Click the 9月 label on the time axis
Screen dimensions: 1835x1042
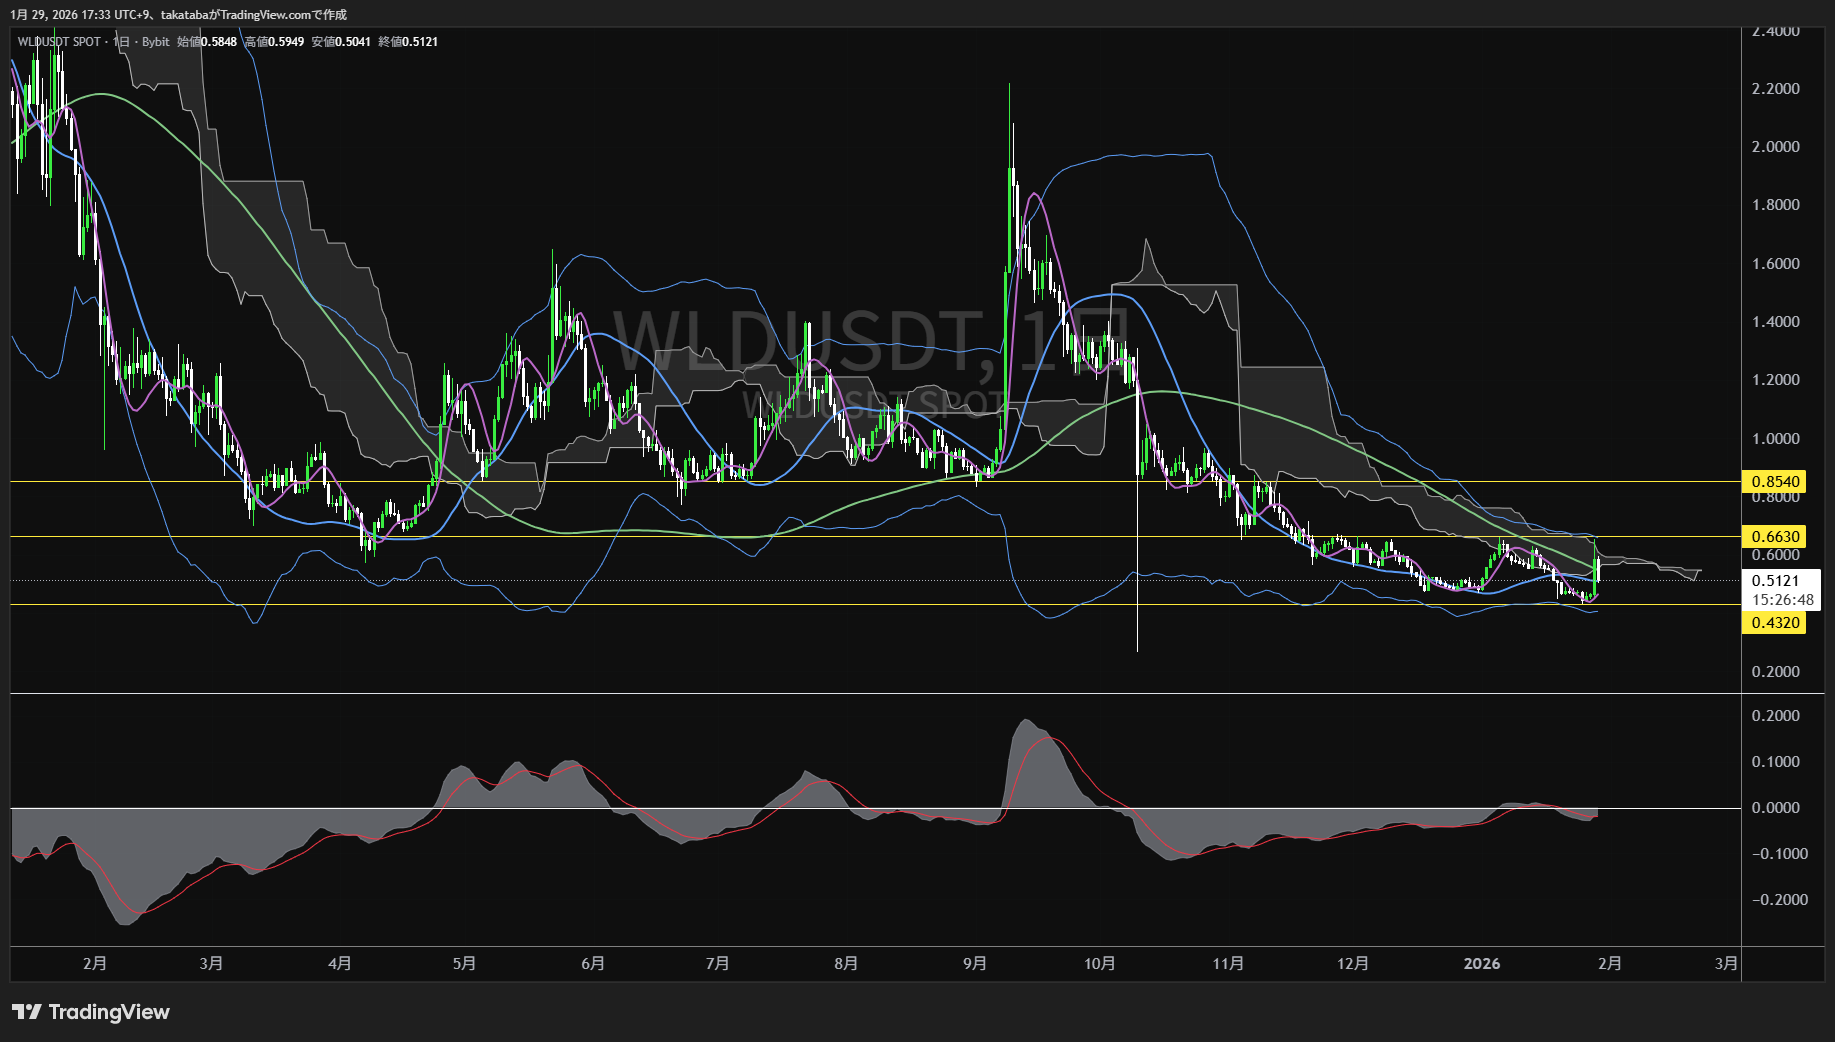click(x=975, y=964)
